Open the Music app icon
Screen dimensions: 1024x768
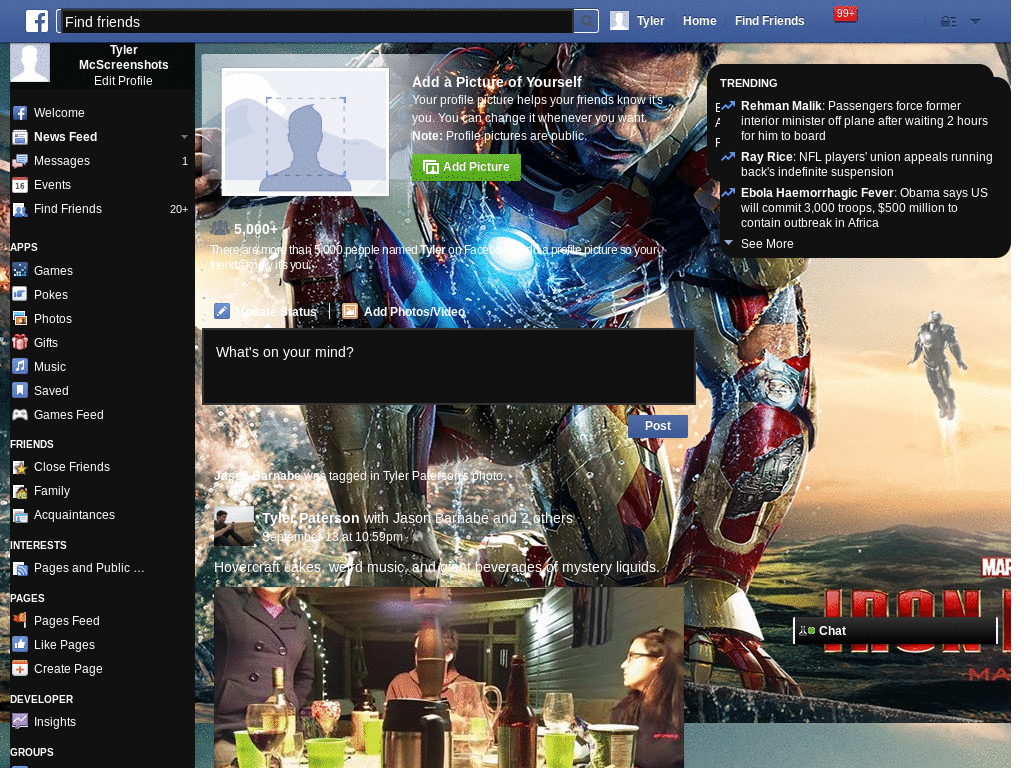pos(20,366)
